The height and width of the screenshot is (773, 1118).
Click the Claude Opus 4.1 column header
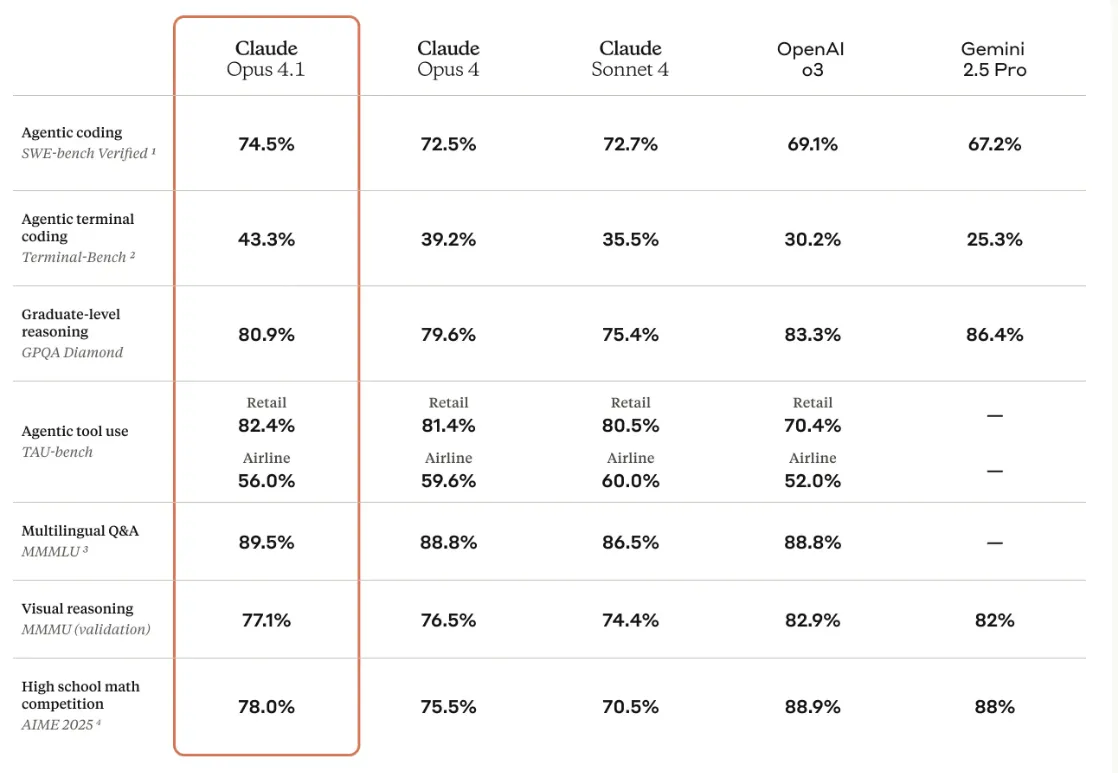266,59
